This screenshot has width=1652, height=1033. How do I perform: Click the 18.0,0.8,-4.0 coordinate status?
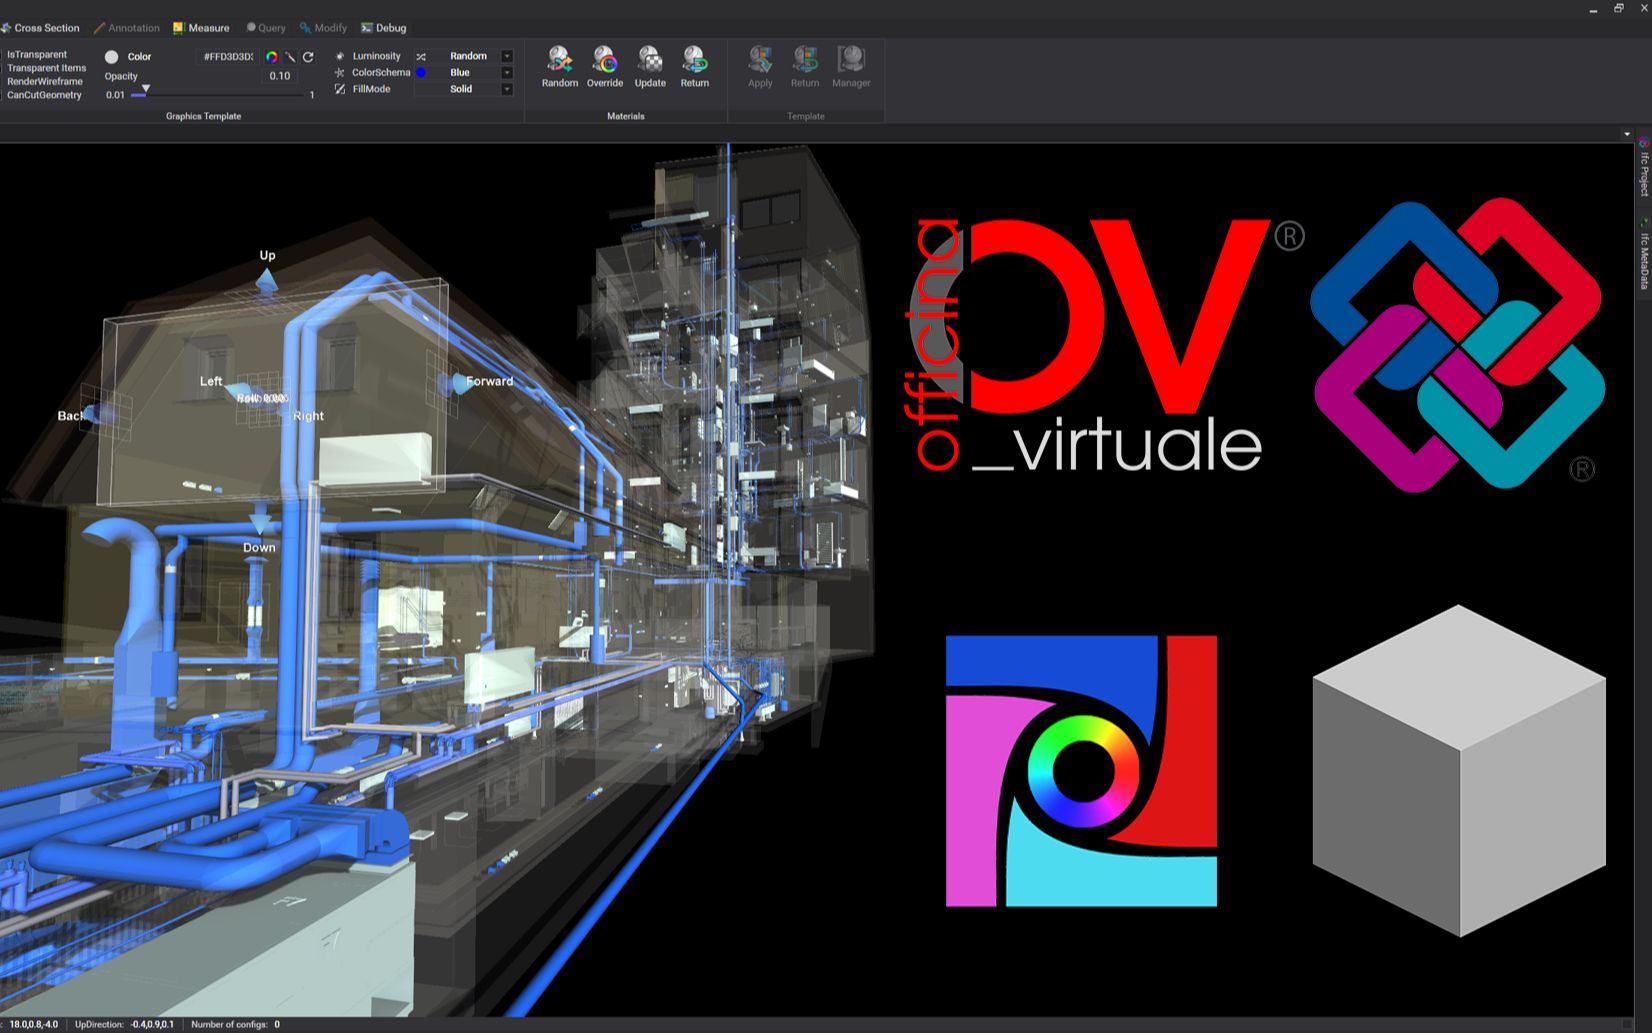tap(34, 1024)
